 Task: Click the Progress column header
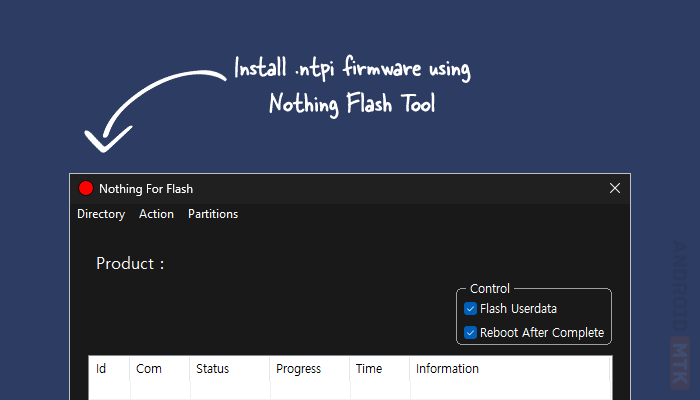coord(298,369)
